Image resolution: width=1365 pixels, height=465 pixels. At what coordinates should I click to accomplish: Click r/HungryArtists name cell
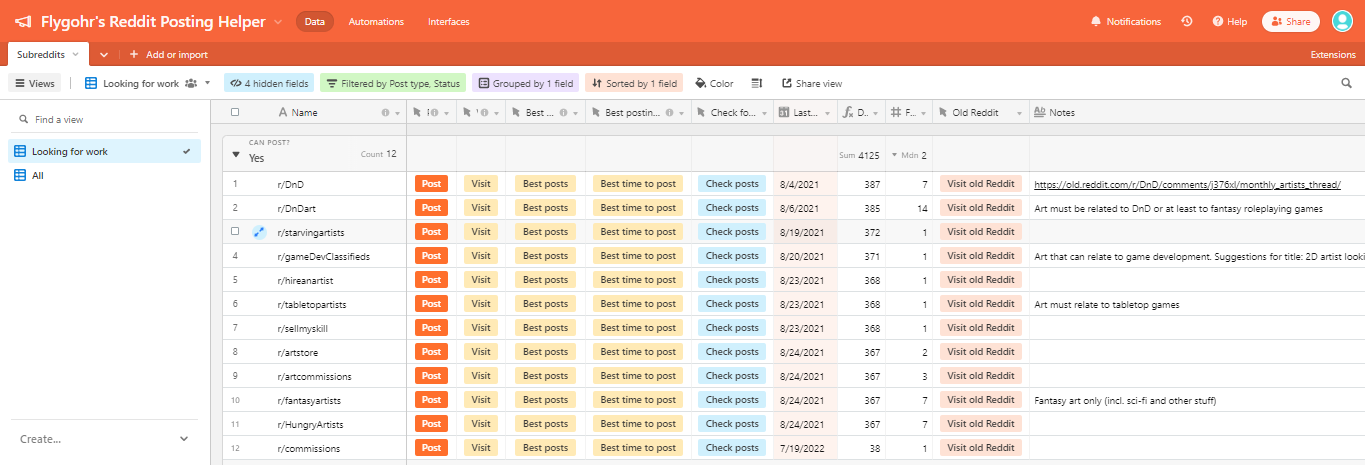[x=309, y=424]
